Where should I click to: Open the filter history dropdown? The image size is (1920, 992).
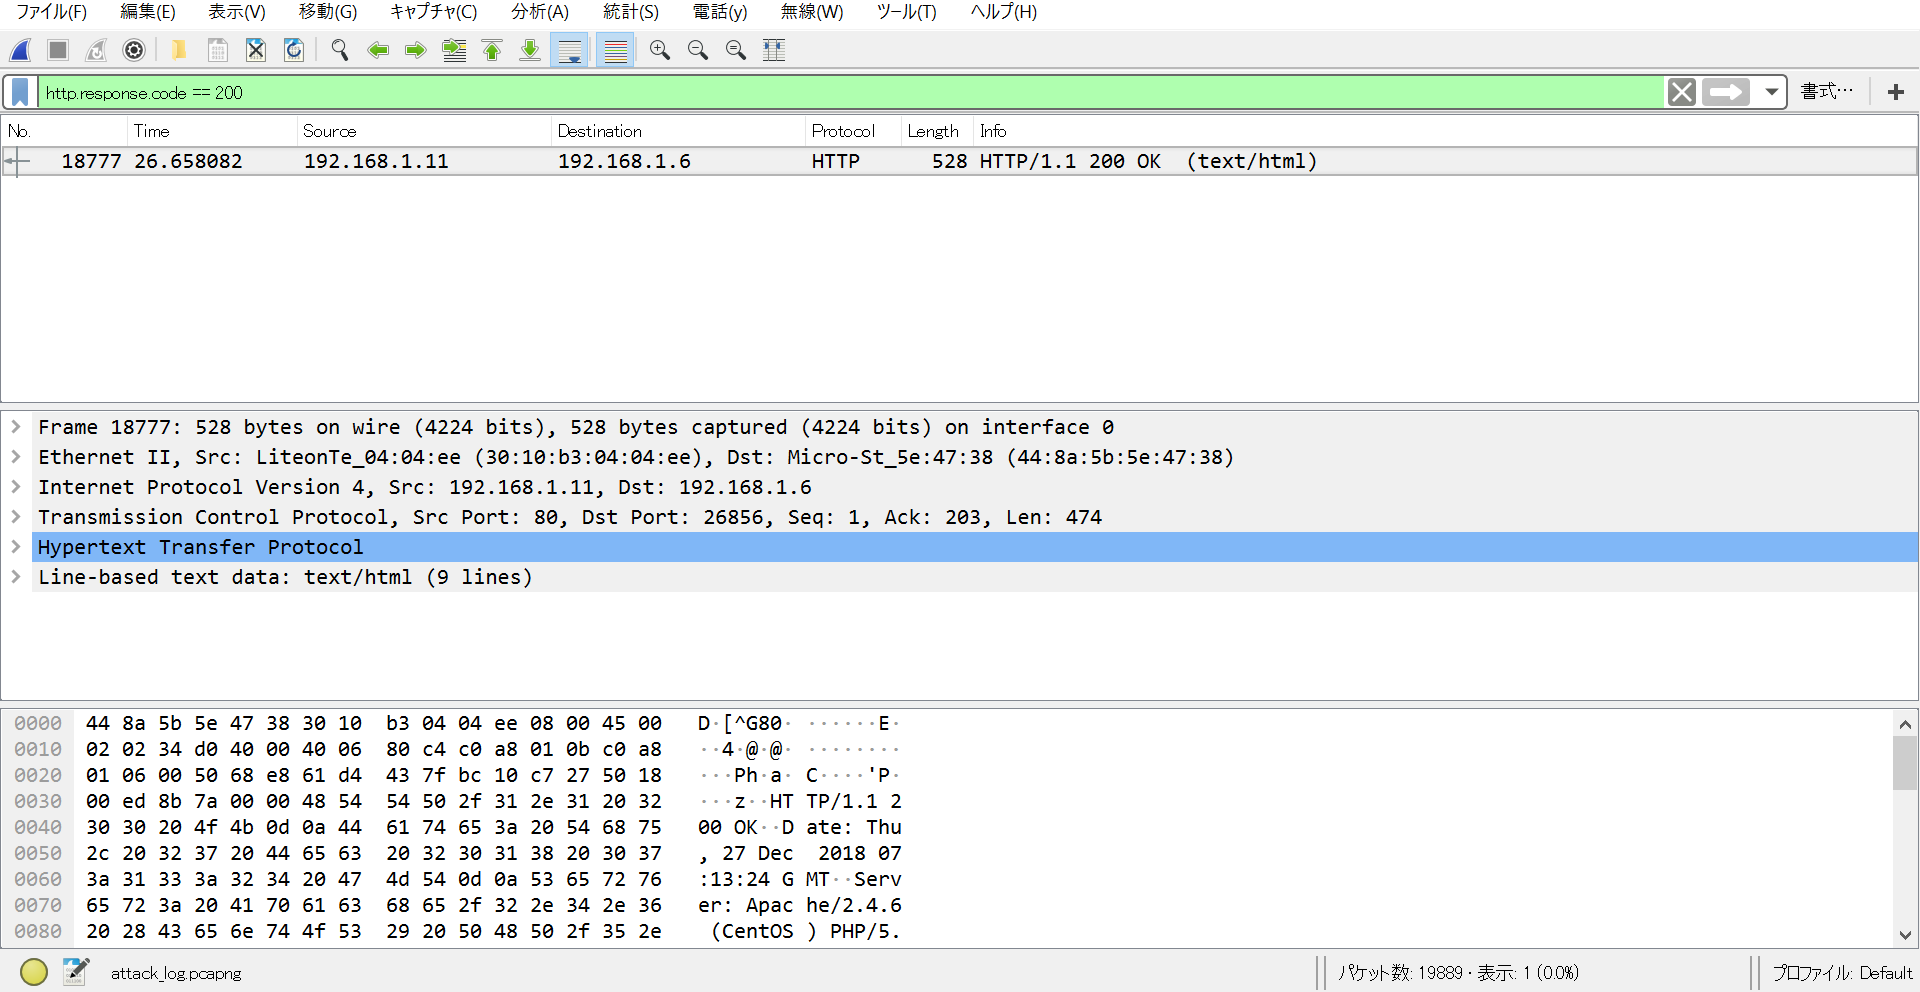click(1771, 92)
